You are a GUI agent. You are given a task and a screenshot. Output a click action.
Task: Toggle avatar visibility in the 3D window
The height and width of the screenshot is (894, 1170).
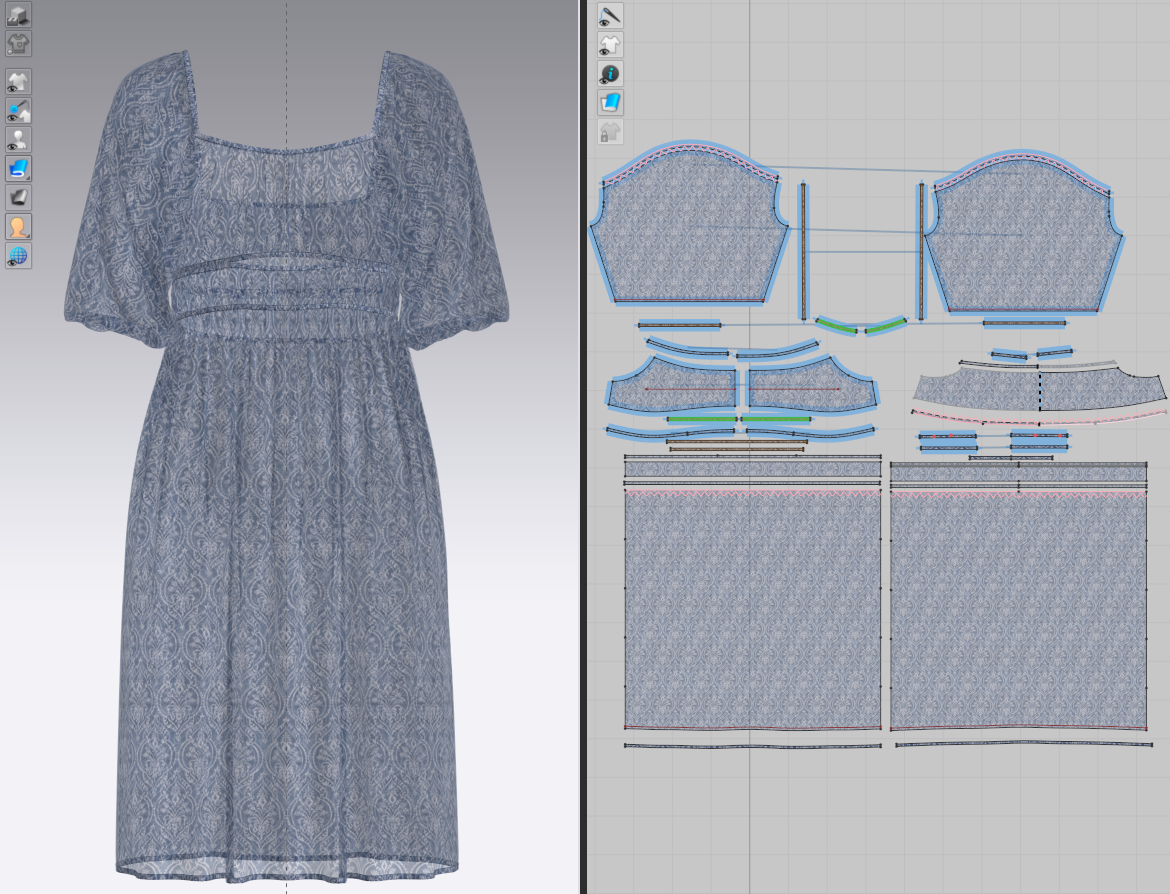[x=18, y=140]
